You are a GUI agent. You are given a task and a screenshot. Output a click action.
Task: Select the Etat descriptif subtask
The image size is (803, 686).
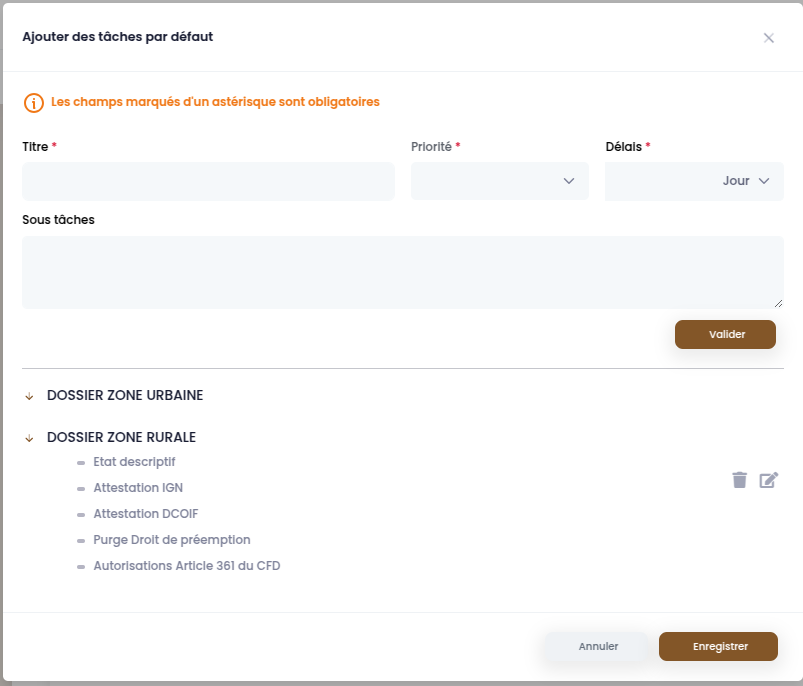pos(134,462)
